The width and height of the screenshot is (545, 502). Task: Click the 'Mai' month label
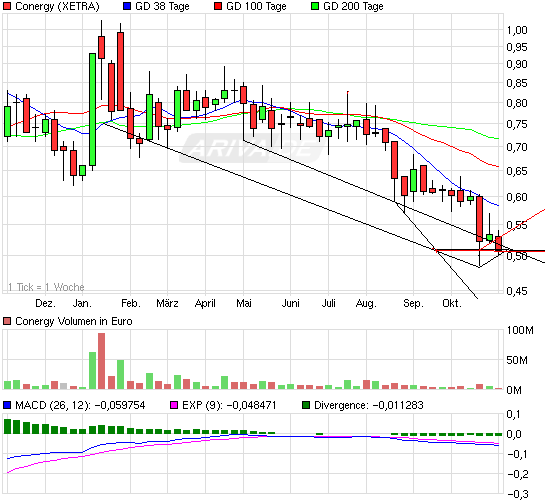tap(244, 303)
